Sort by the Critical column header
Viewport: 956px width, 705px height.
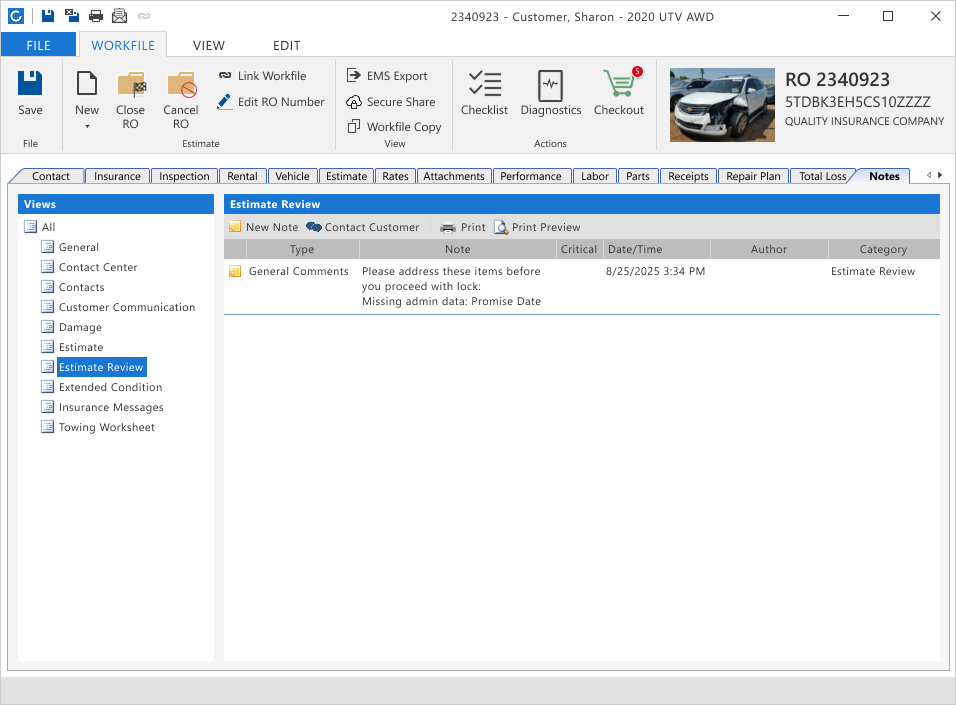[x=579, y=249]
